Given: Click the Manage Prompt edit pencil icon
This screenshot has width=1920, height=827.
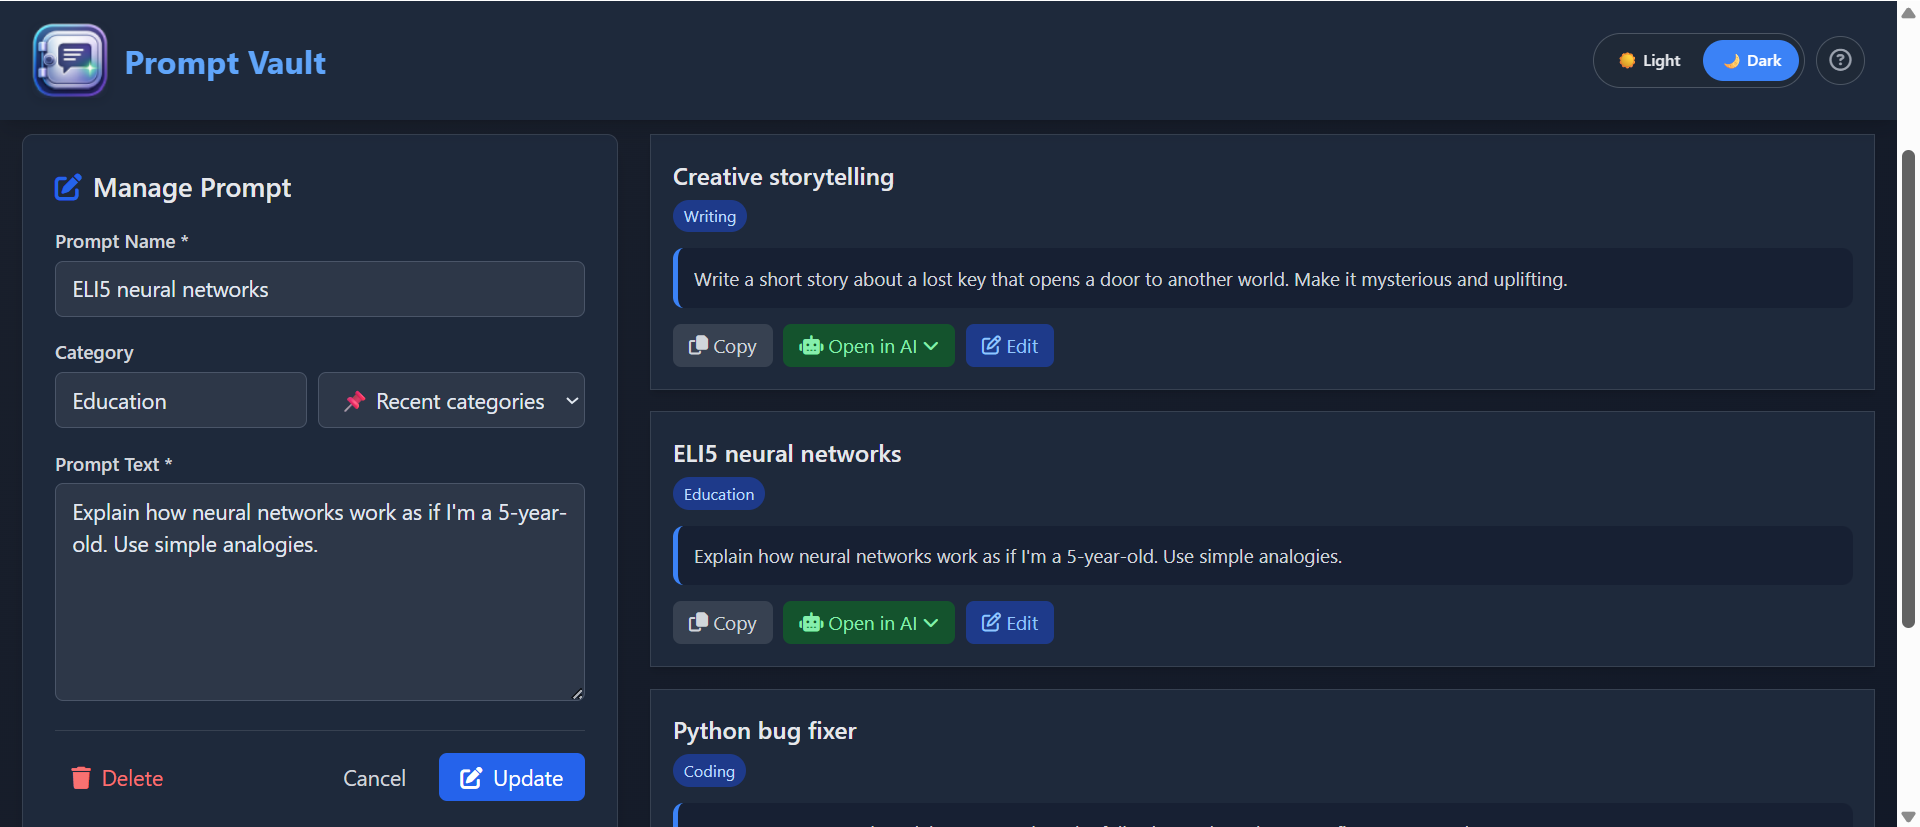Looking at the screenshot, I should 68,187.
